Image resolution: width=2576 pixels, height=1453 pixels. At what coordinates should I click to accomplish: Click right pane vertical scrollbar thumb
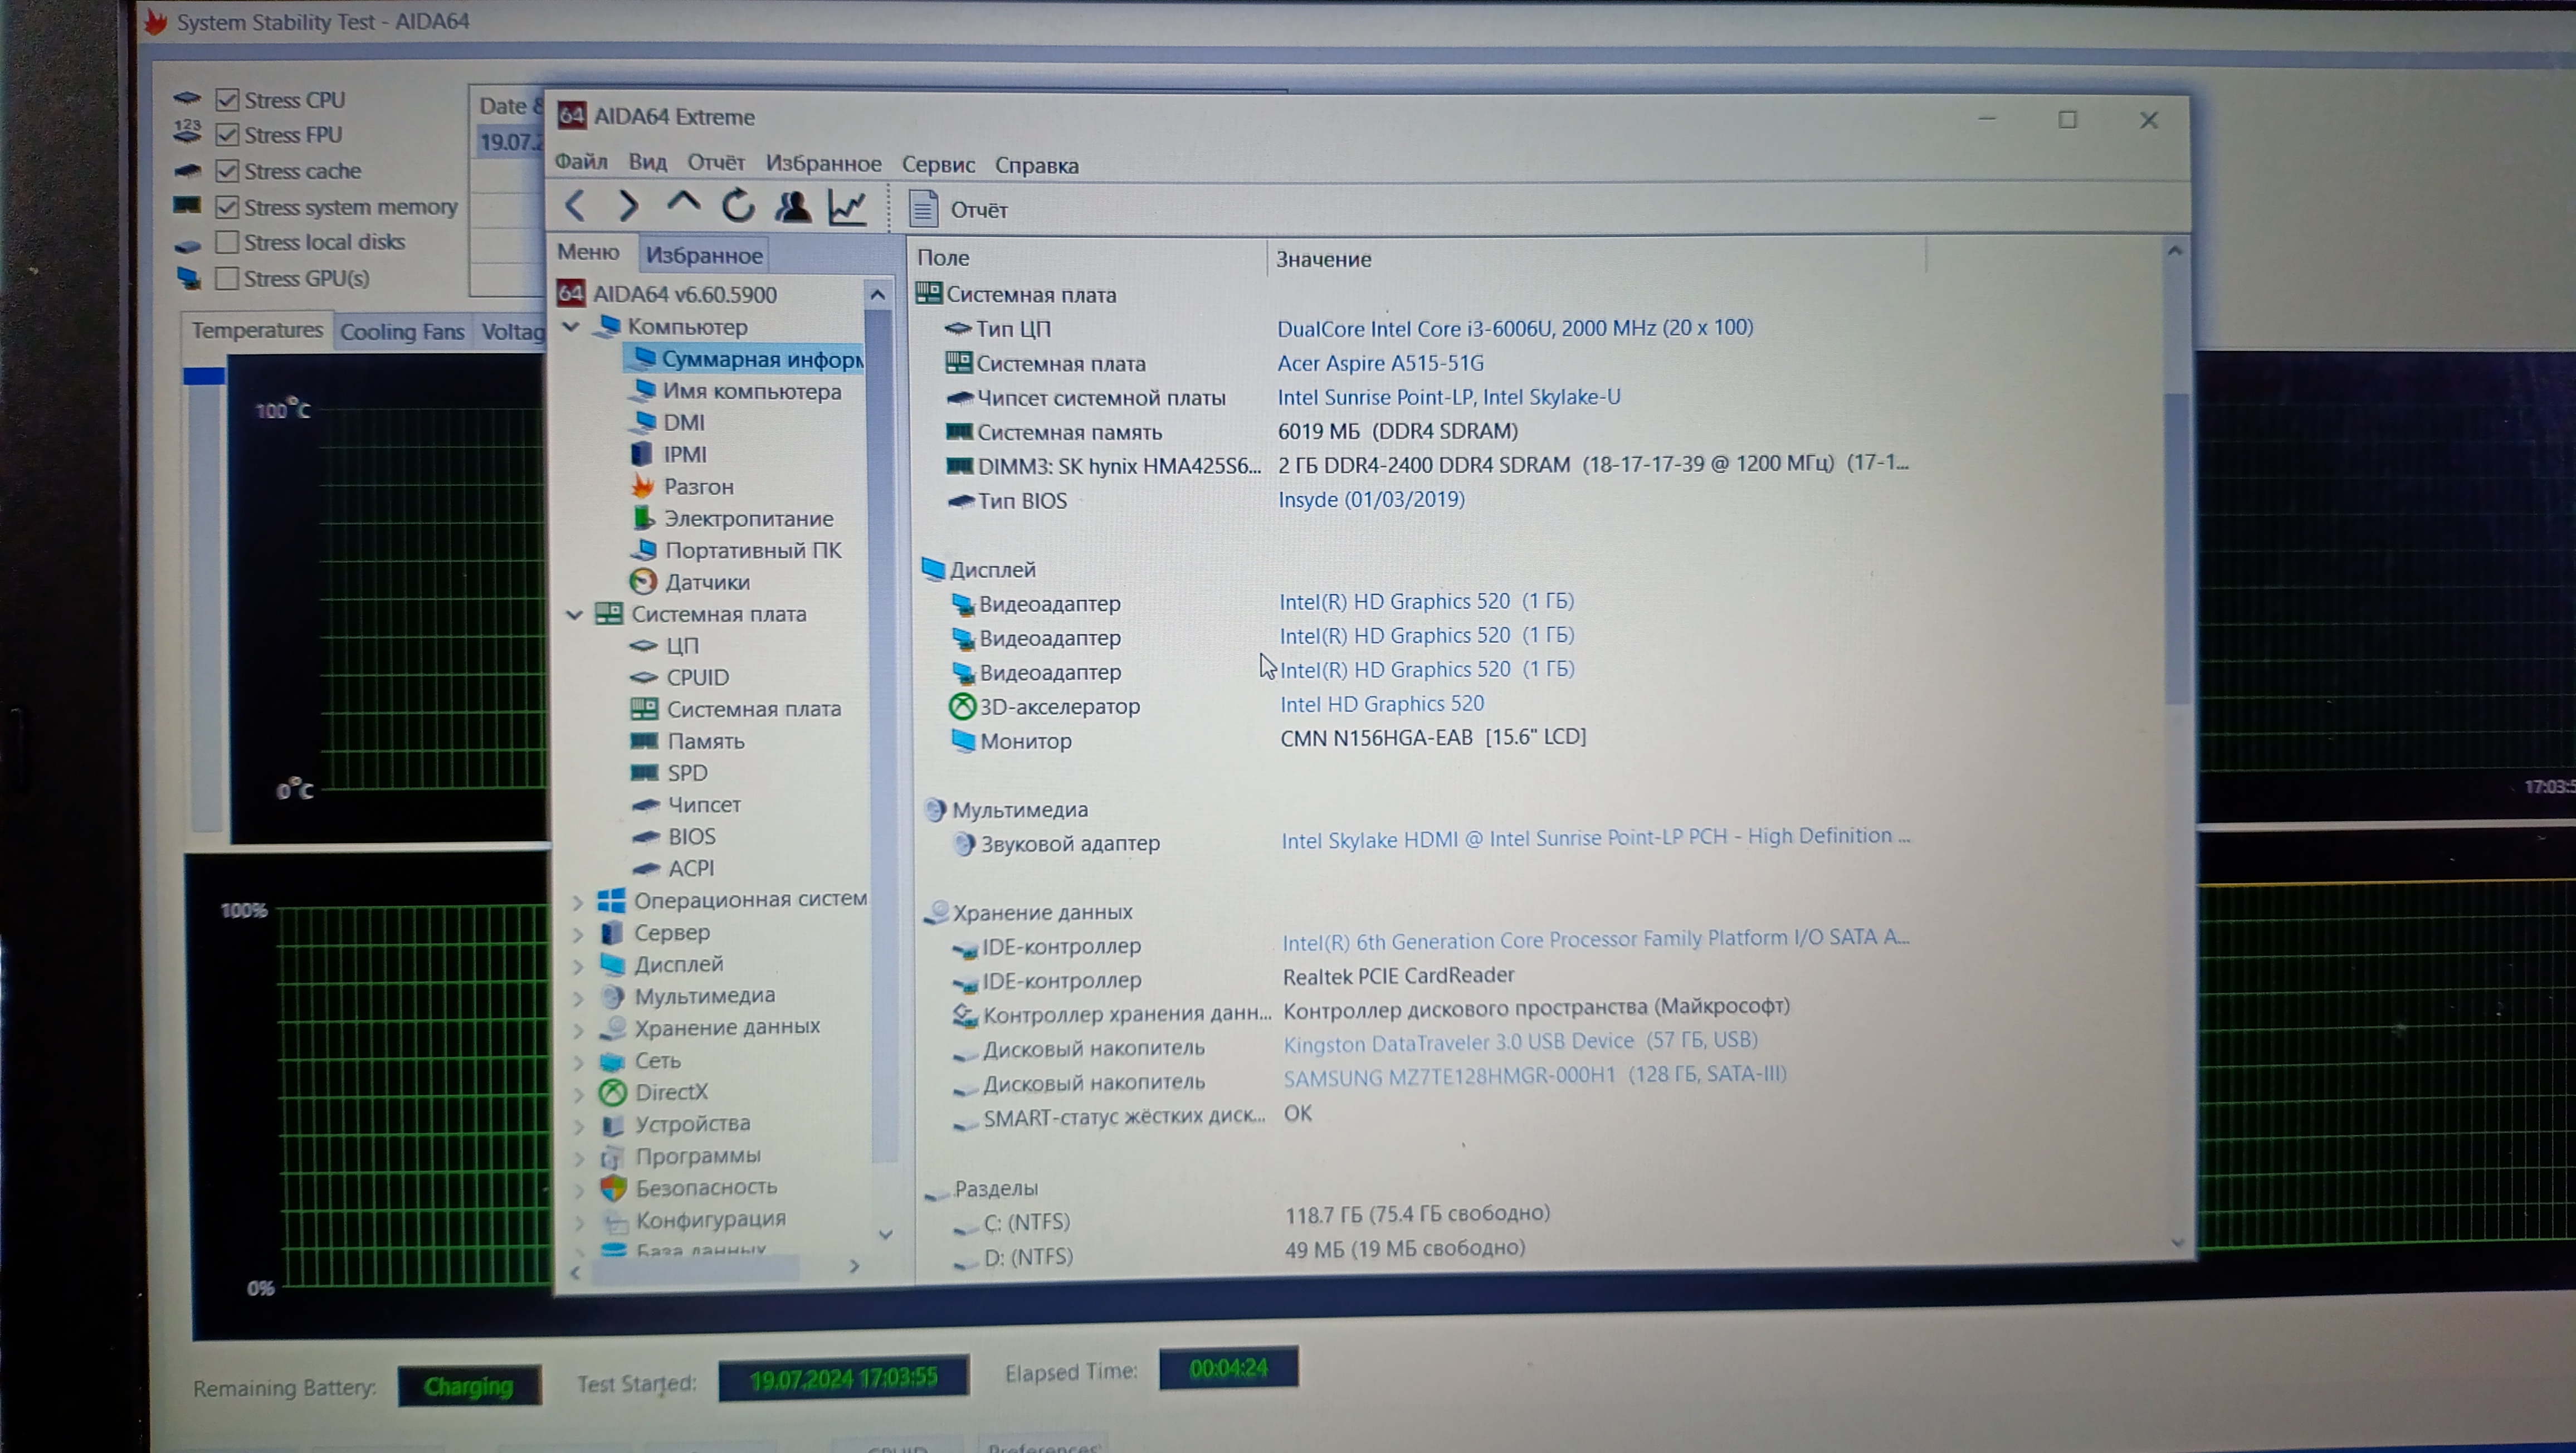coord(2176,548)
